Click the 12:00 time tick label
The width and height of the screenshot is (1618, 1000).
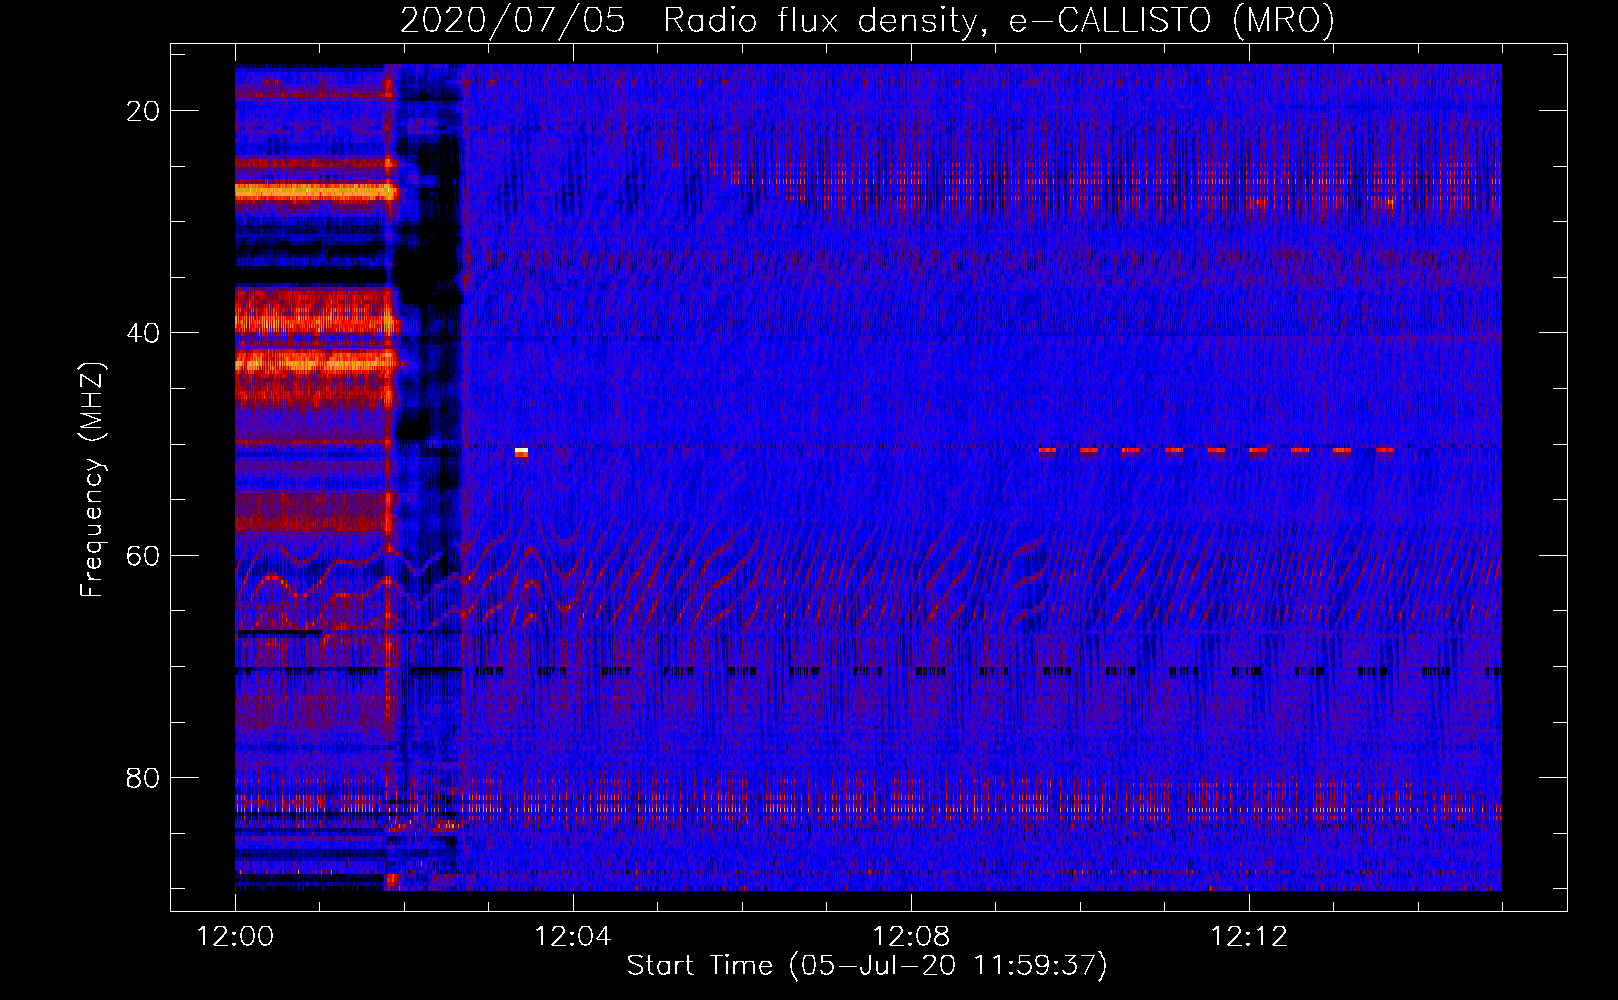point(235,937)
